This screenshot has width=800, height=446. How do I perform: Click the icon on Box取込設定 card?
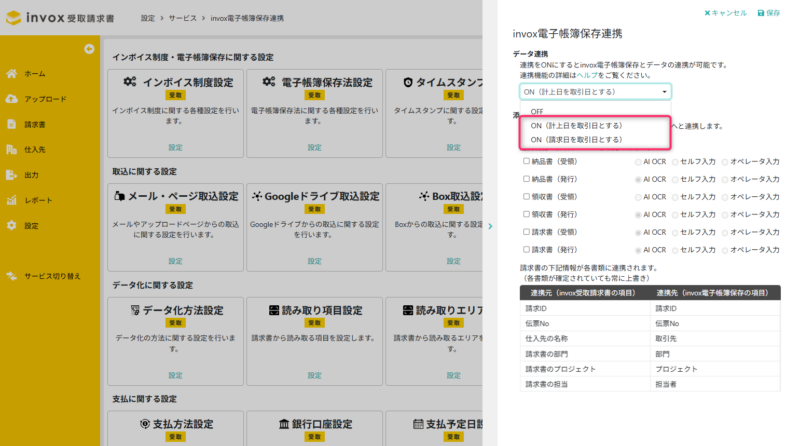point(424,196)
